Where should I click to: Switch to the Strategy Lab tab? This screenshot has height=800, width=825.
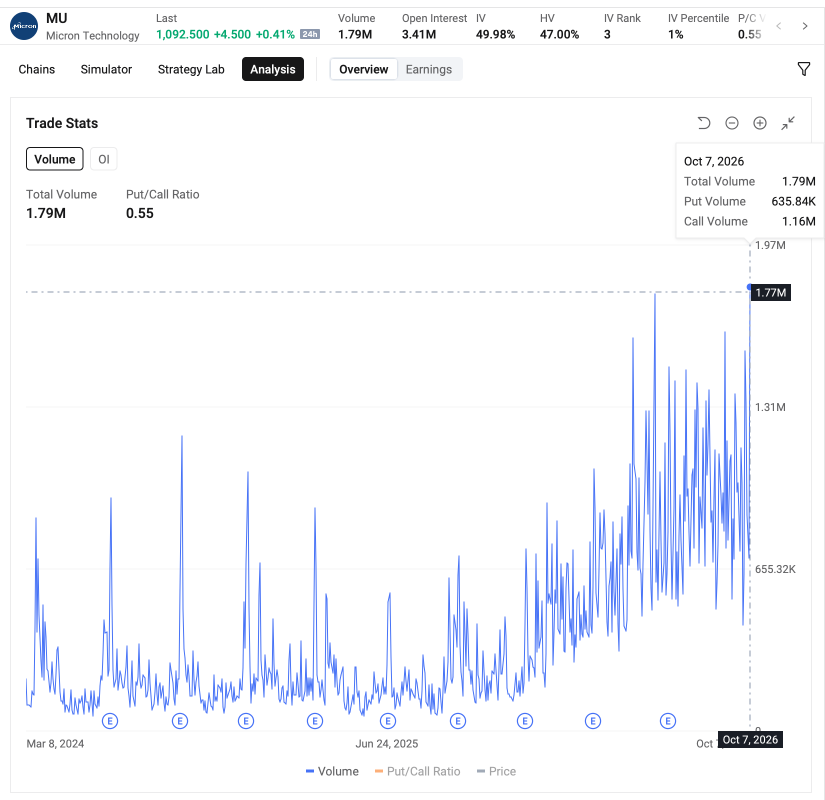pos(191,69)
